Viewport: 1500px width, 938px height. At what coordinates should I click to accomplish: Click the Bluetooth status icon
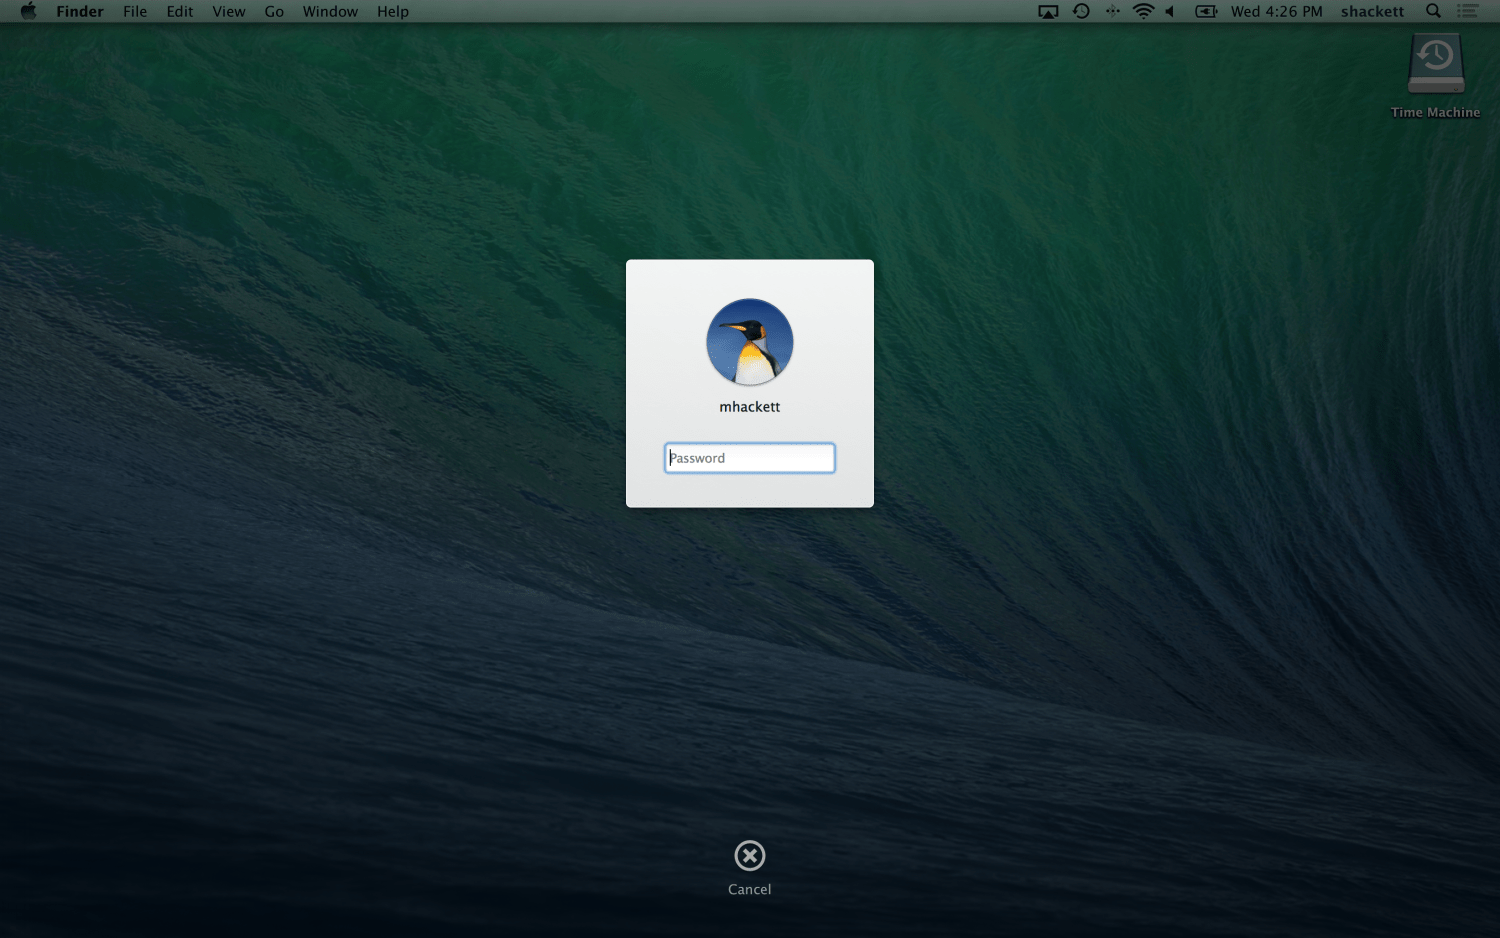pyautogui.click(x=1112, y=12)
